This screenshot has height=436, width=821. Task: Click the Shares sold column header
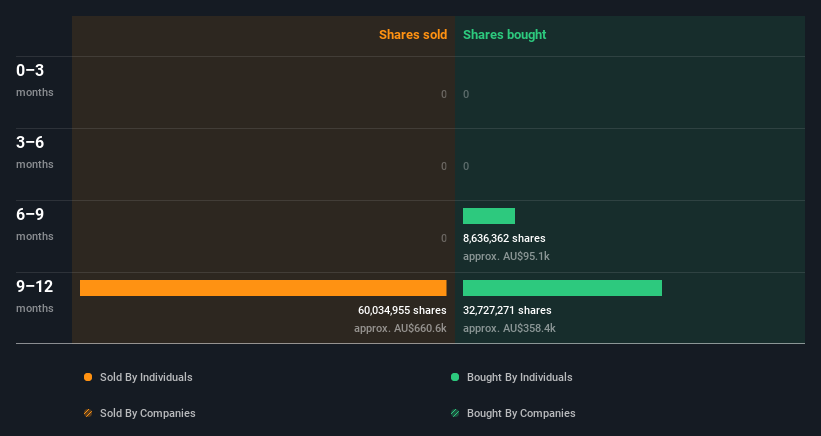point(413,35)
